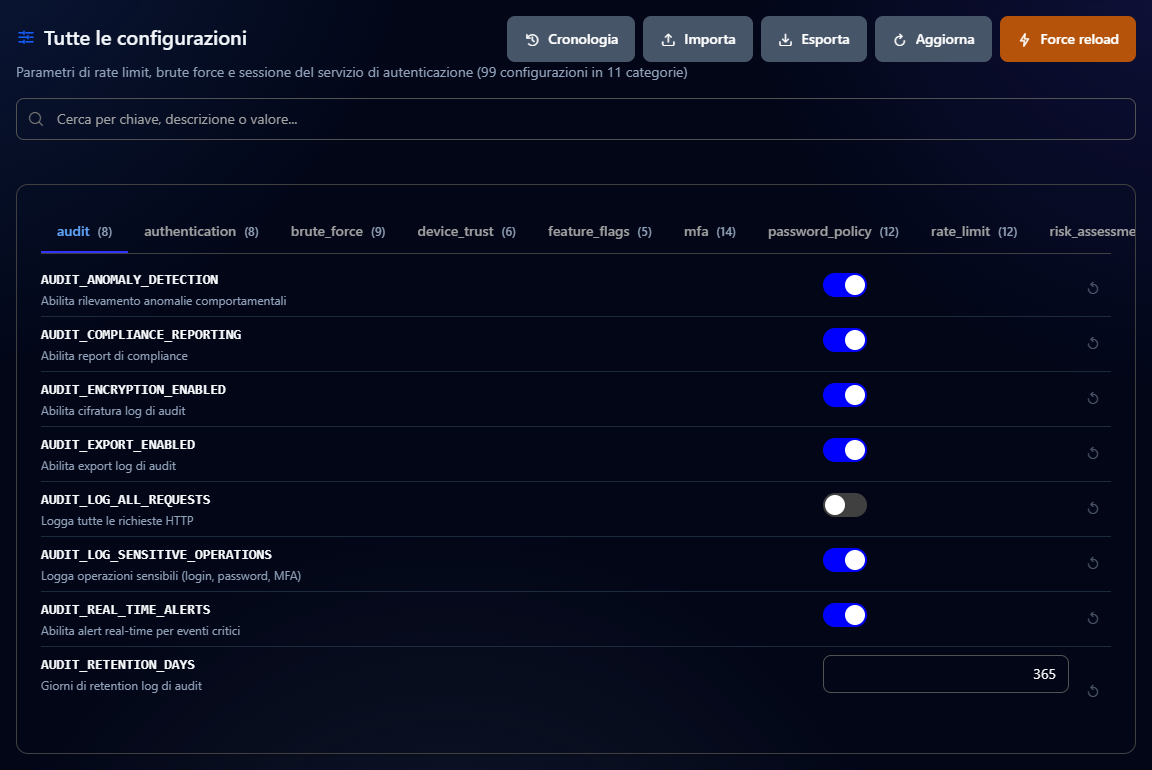This screenshot has height=770, width=1152.
Task: Go to the feature_flags tab
Action: 600,231
